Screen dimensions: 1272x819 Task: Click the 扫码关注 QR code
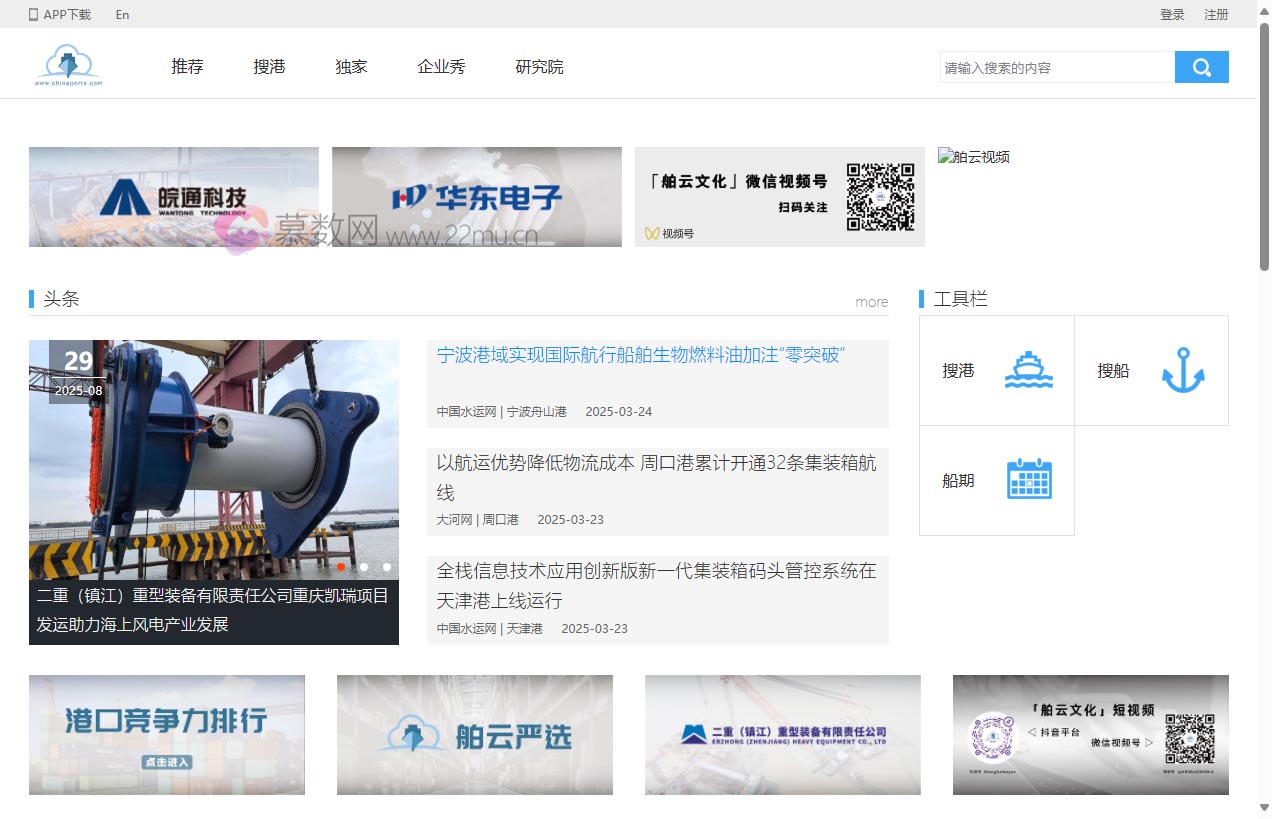coord(881,196)
